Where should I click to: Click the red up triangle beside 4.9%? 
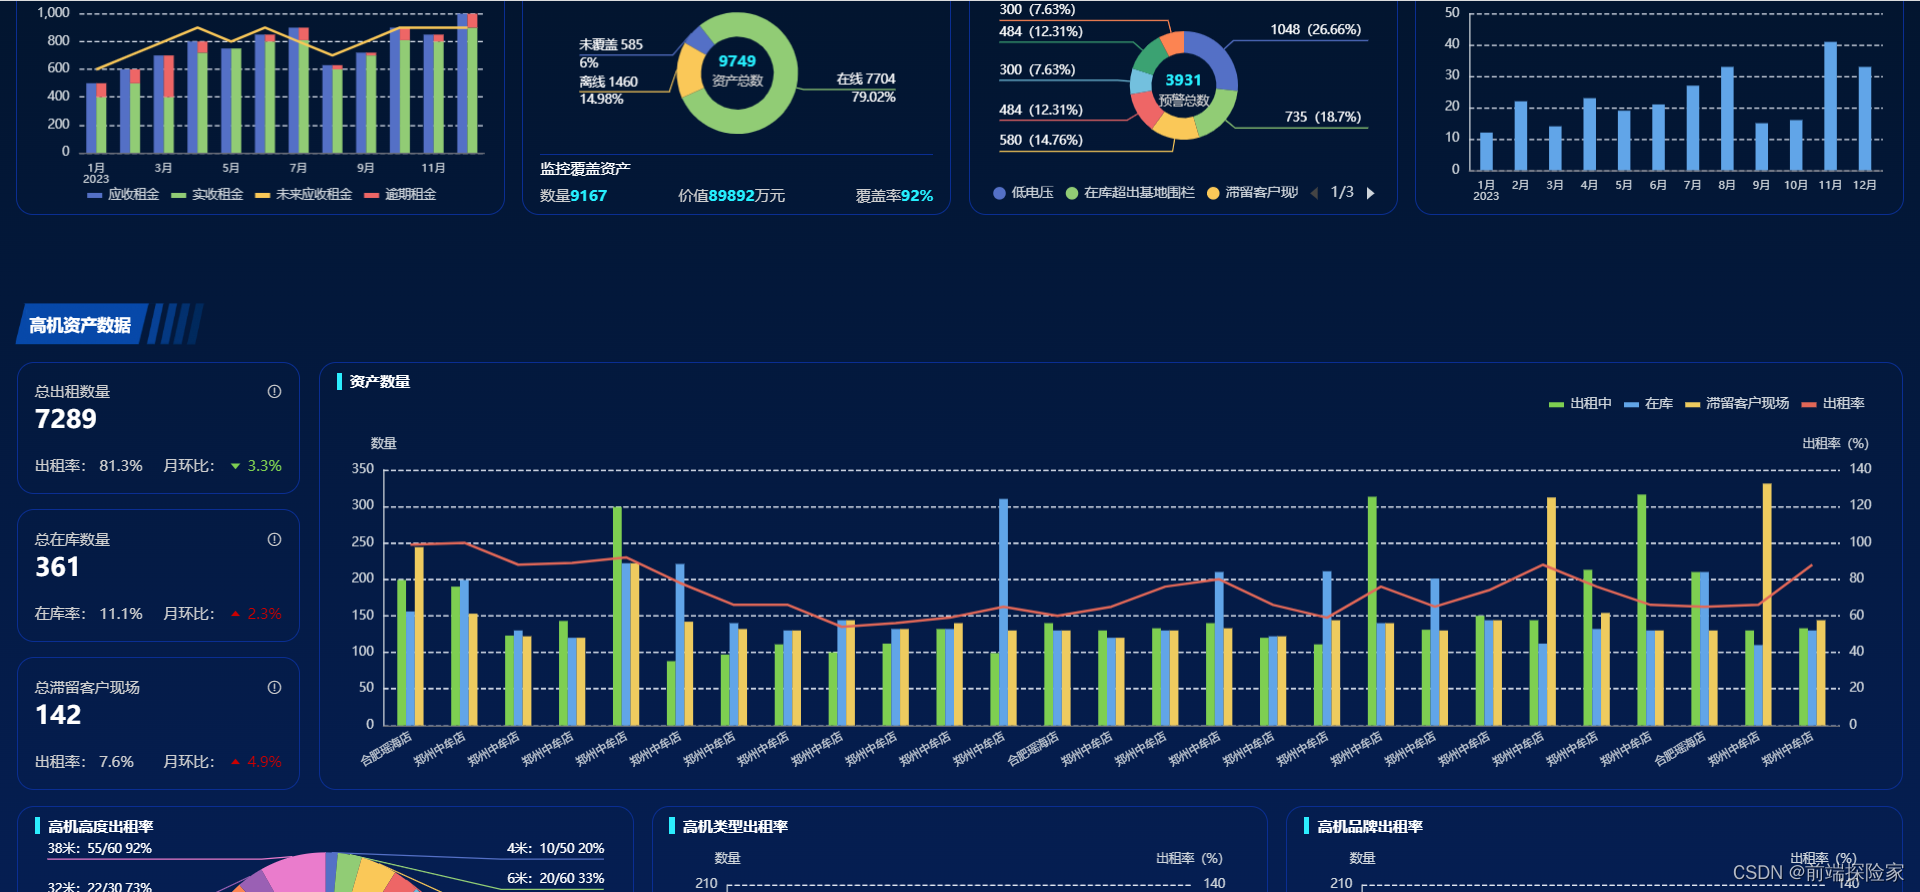236,762
